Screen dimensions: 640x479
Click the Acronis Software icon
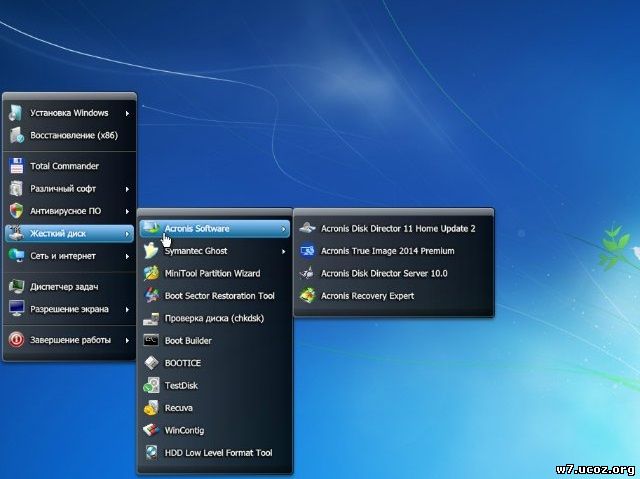click(x=151, y=228)
